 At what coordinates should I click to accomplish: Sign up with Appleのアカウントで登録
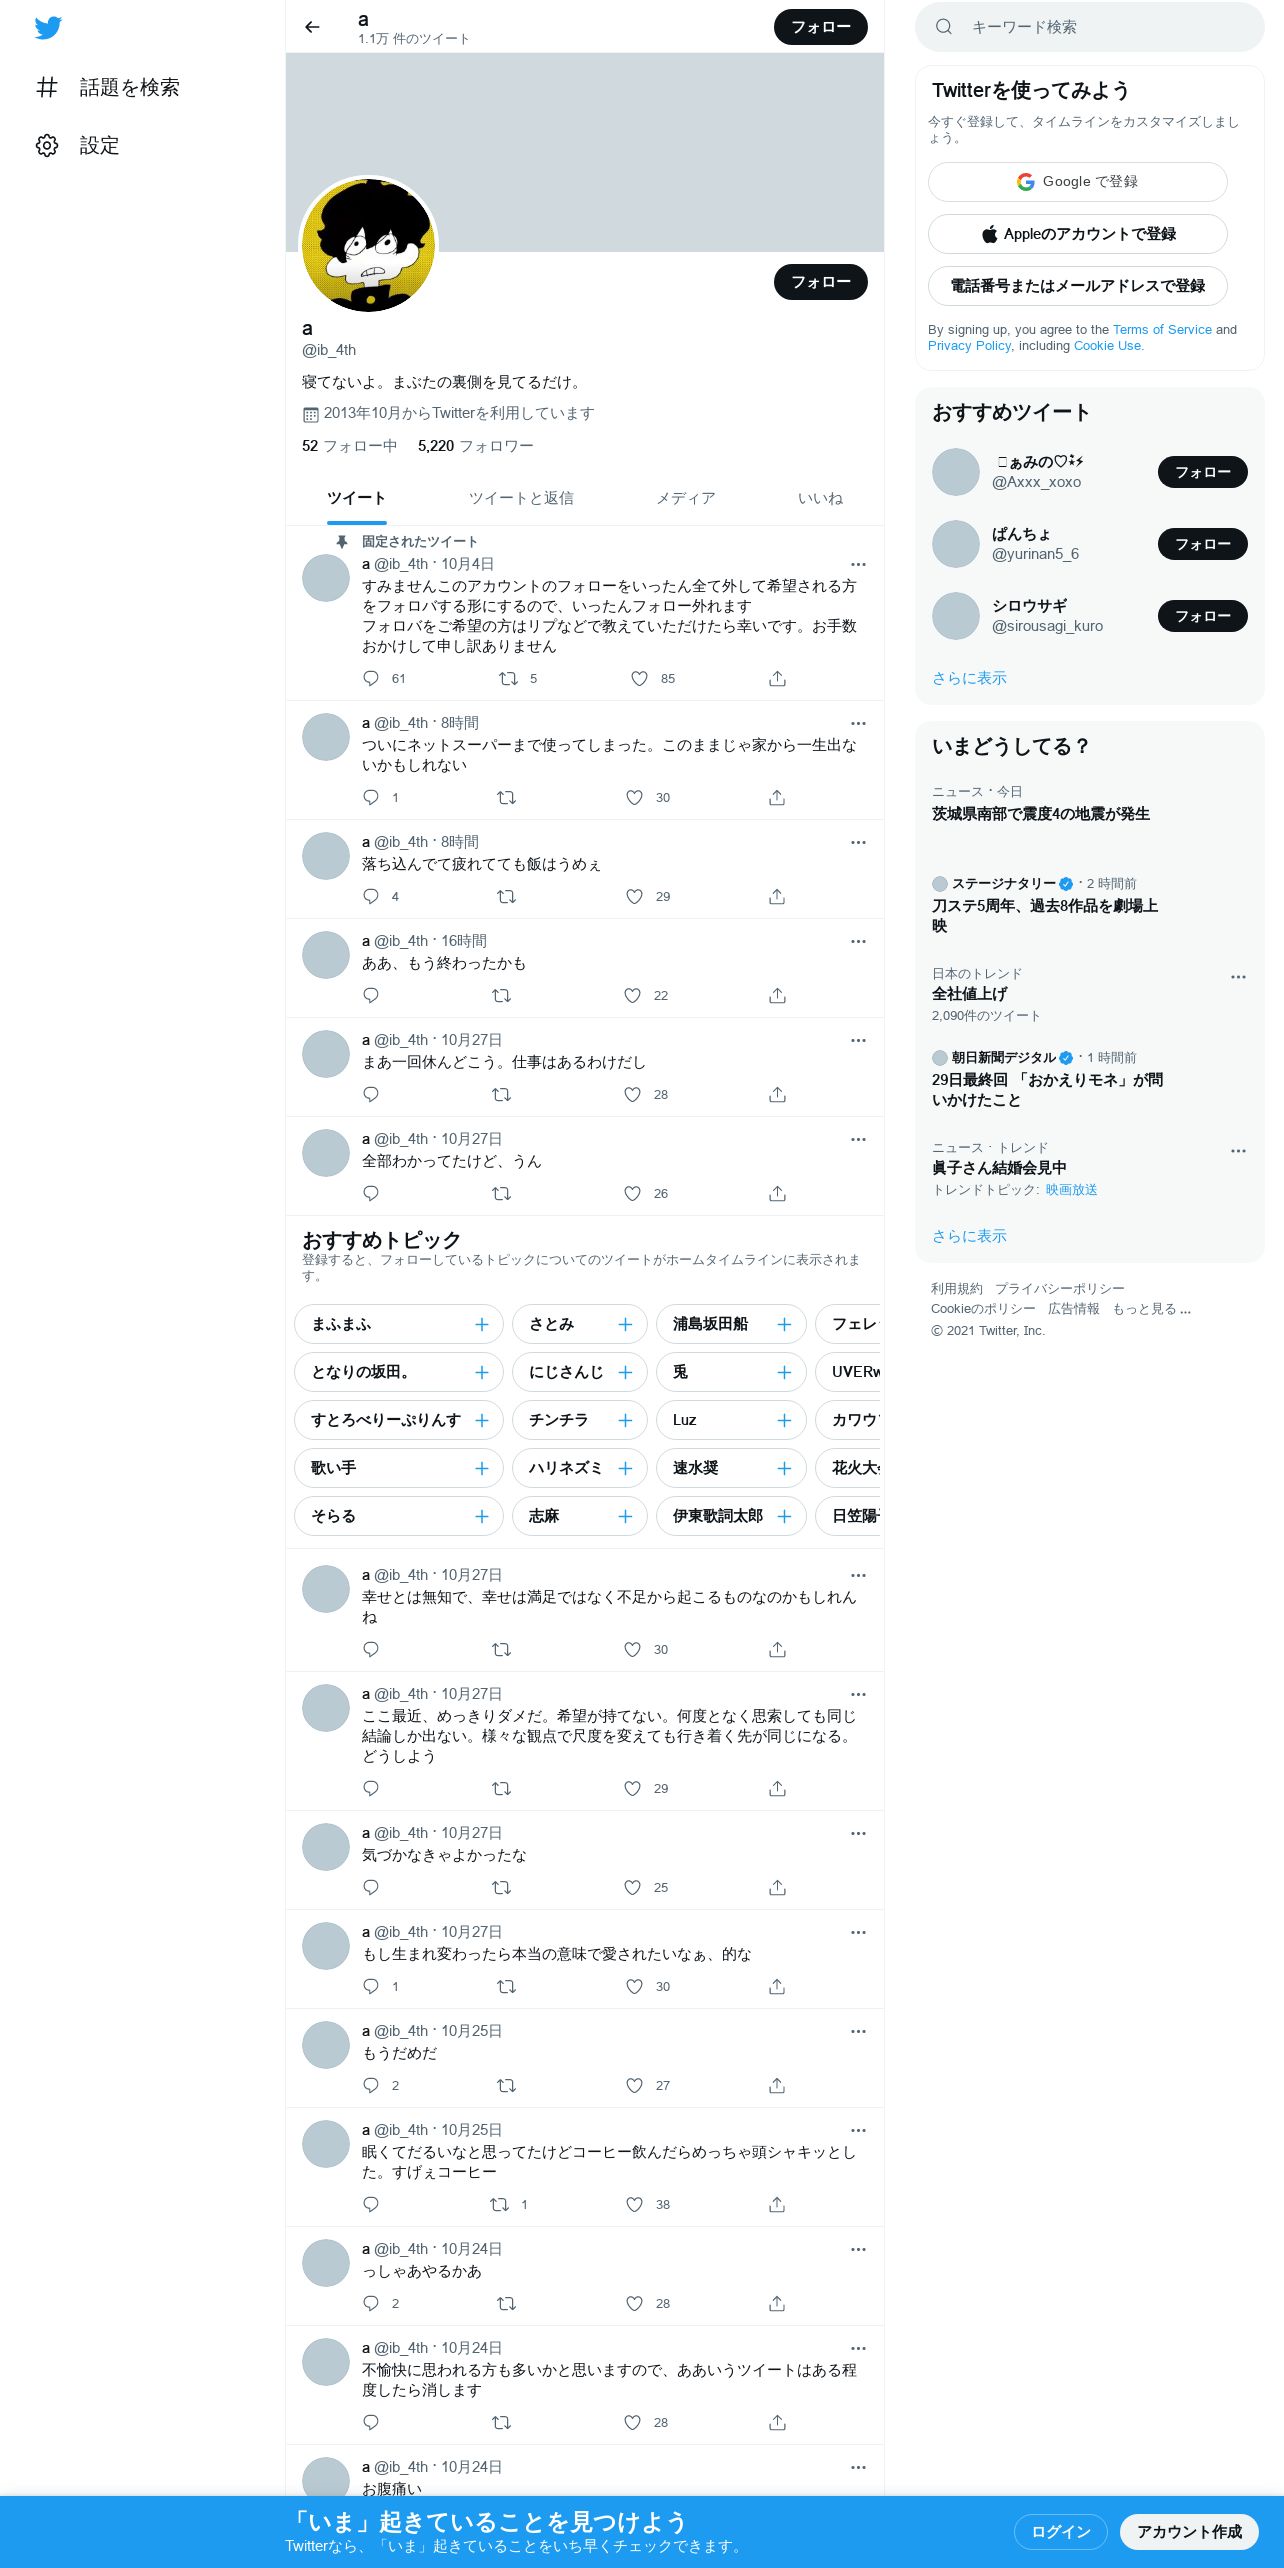pos(1077,234)
